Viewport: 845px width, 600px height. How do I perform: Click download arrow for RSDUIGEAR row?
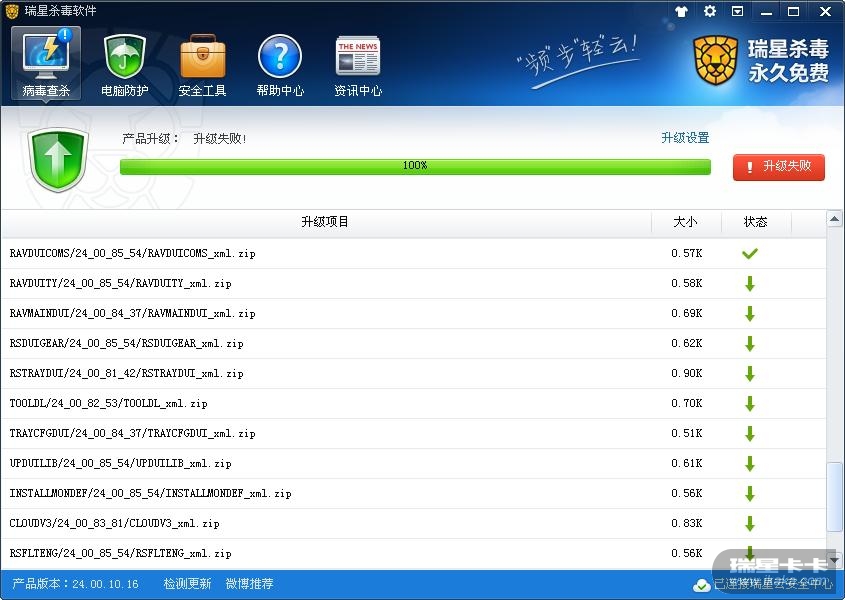[750, 343]
